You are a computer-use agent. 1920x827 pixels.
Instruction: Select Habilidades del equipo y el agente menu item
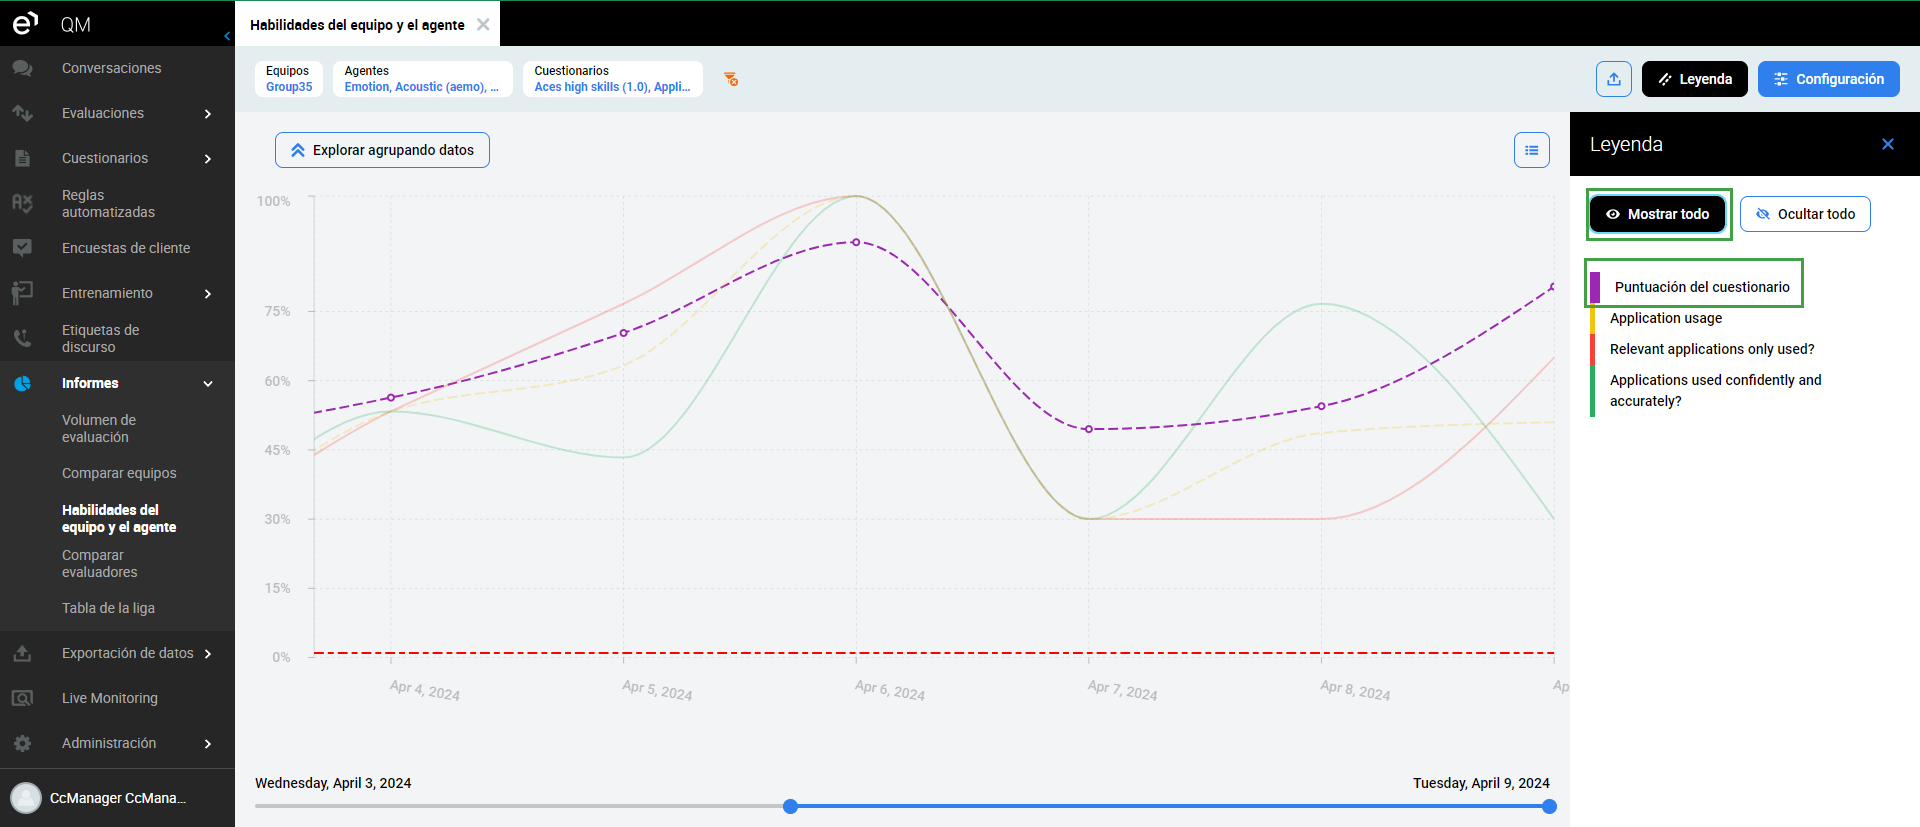119,518
